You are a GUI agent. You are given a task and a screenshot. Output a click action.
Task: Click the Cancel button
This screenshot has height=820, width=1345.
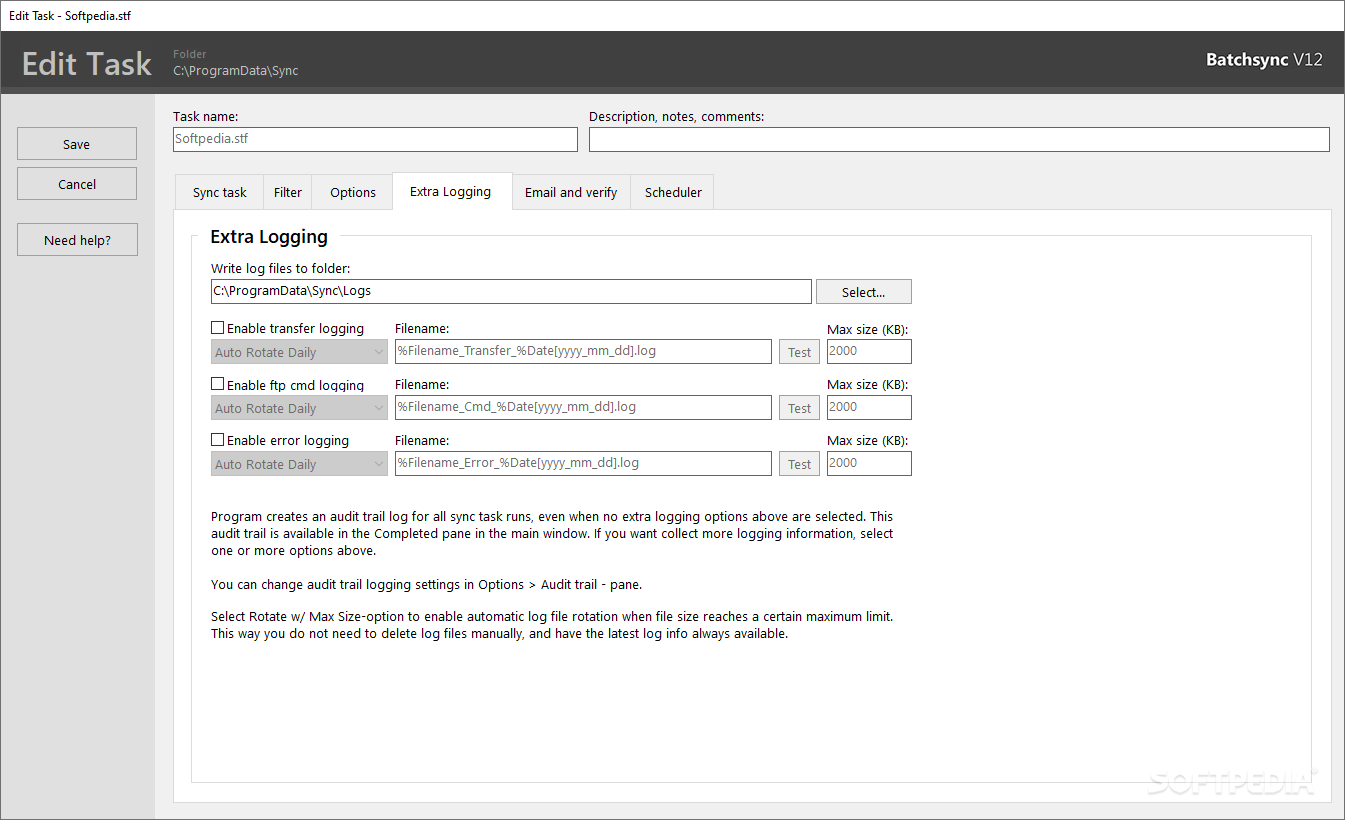pos(77,184)
